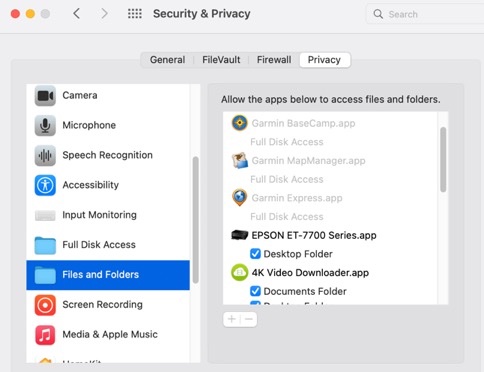Image resolution: width=484 pixels, height=372 pixels.
Task: Open Media & Apple Music category
Action: (108, 334)
